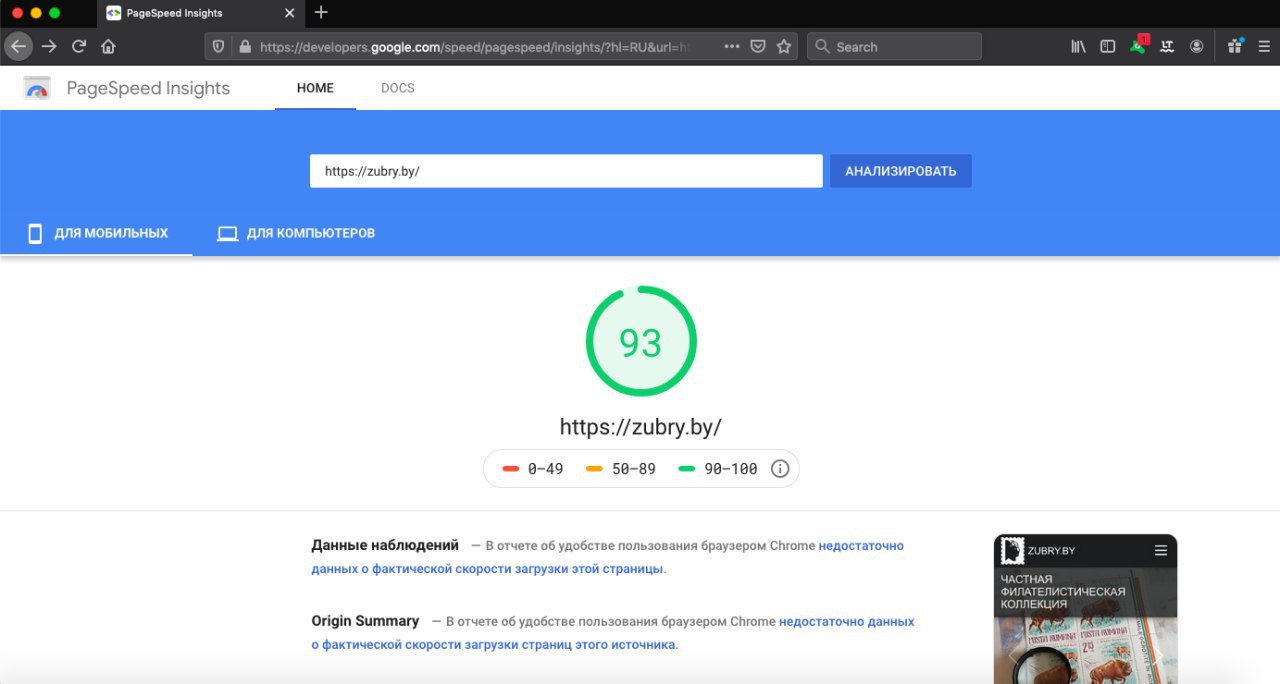Open a new browser tab
Viewport: 1280px width, 684px height.
[320, 12]
